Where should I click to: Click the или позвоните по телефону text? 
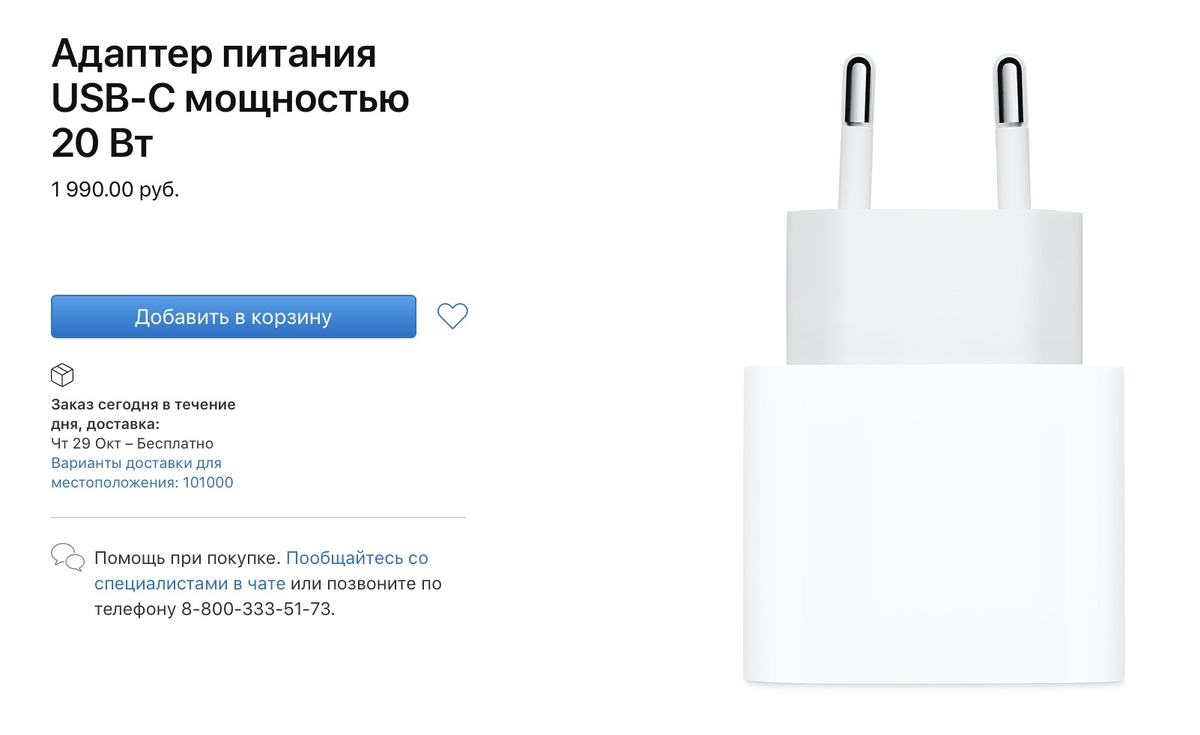click(x=266, y=596)
